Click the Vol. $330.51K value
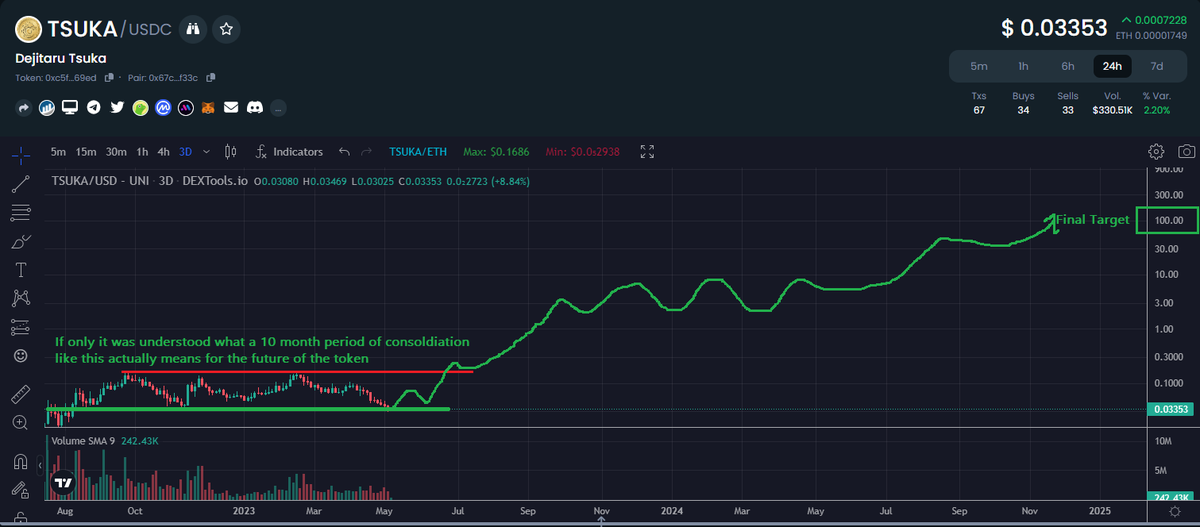Screen dimensions: 1200x527 coord(1111,110)
